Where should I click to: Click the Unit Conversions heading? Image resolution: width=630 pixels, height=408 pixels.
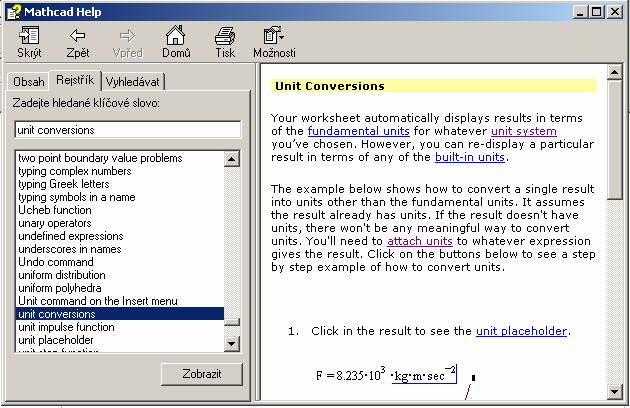point(329,86)
